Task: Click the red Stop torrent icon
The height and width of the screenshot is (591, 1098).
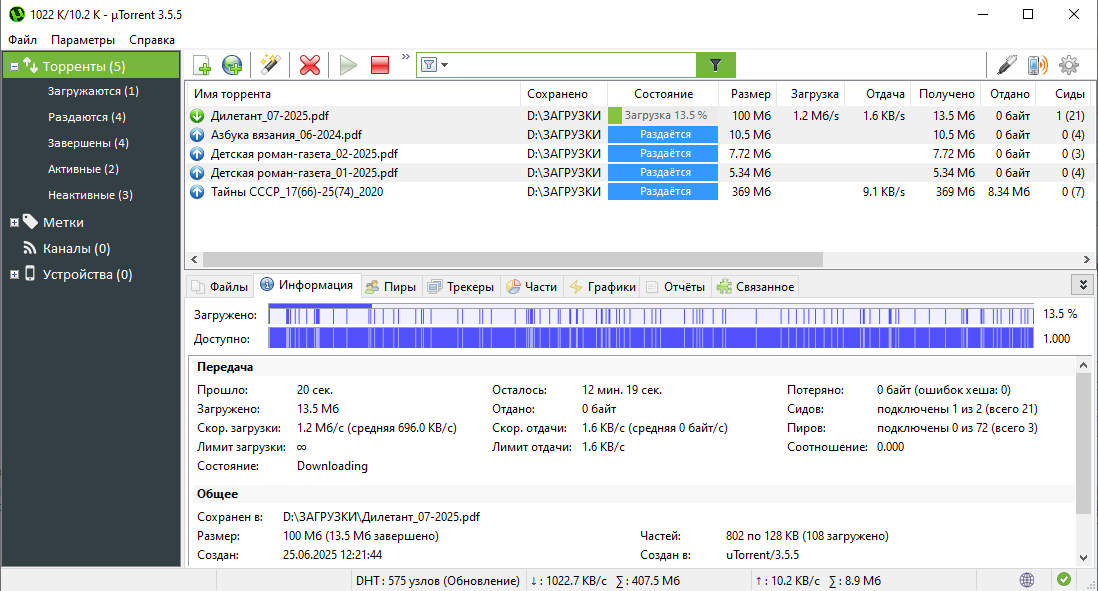Action: click(x=380, y=65)
